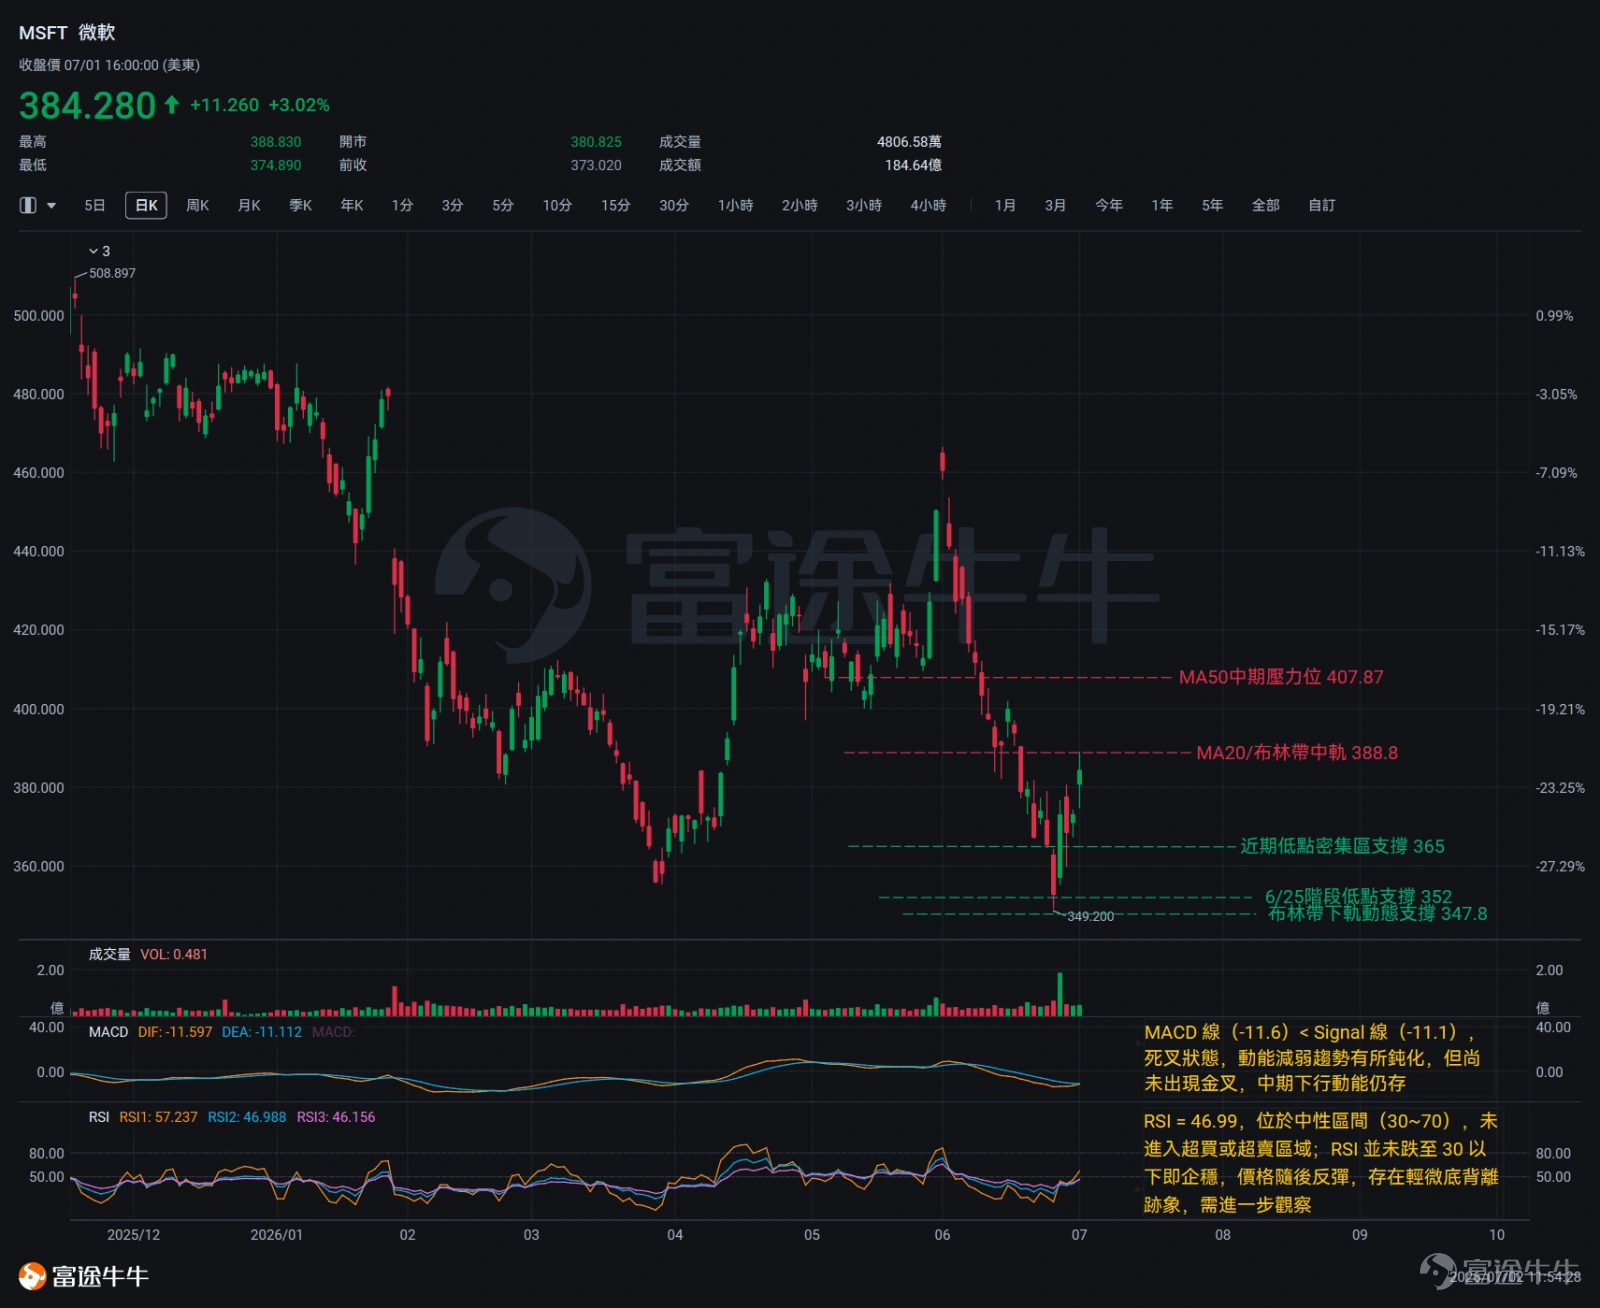The image size is (1600, 1308).
Task: Select the MA20/布林帶中軌 388.8 line label
Action: pyautogui.click(x=1297, y=753)
